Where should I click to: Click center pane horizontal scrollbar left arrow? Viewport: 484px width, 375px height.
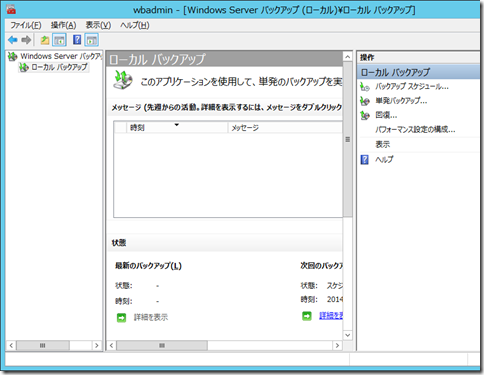[x=111, y=345]
